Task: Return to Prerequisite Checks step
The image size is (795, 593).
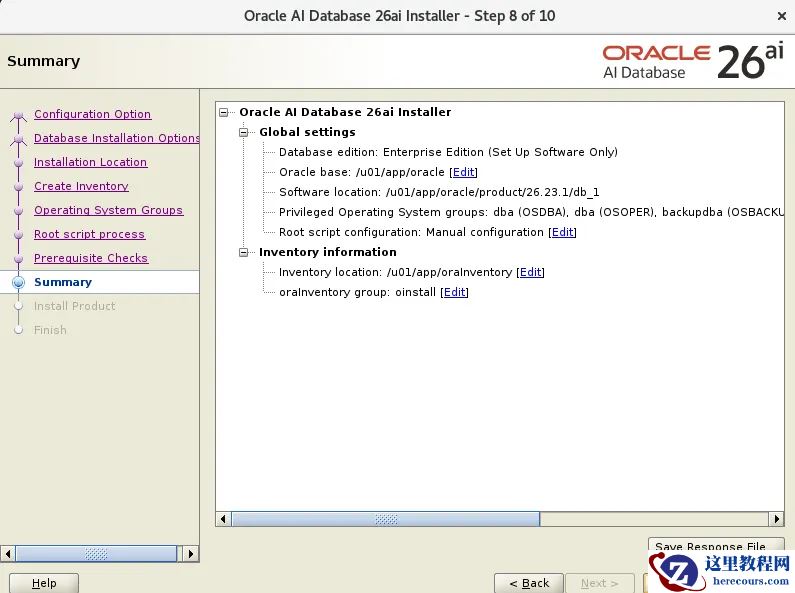Action: (x=91, y=258)
